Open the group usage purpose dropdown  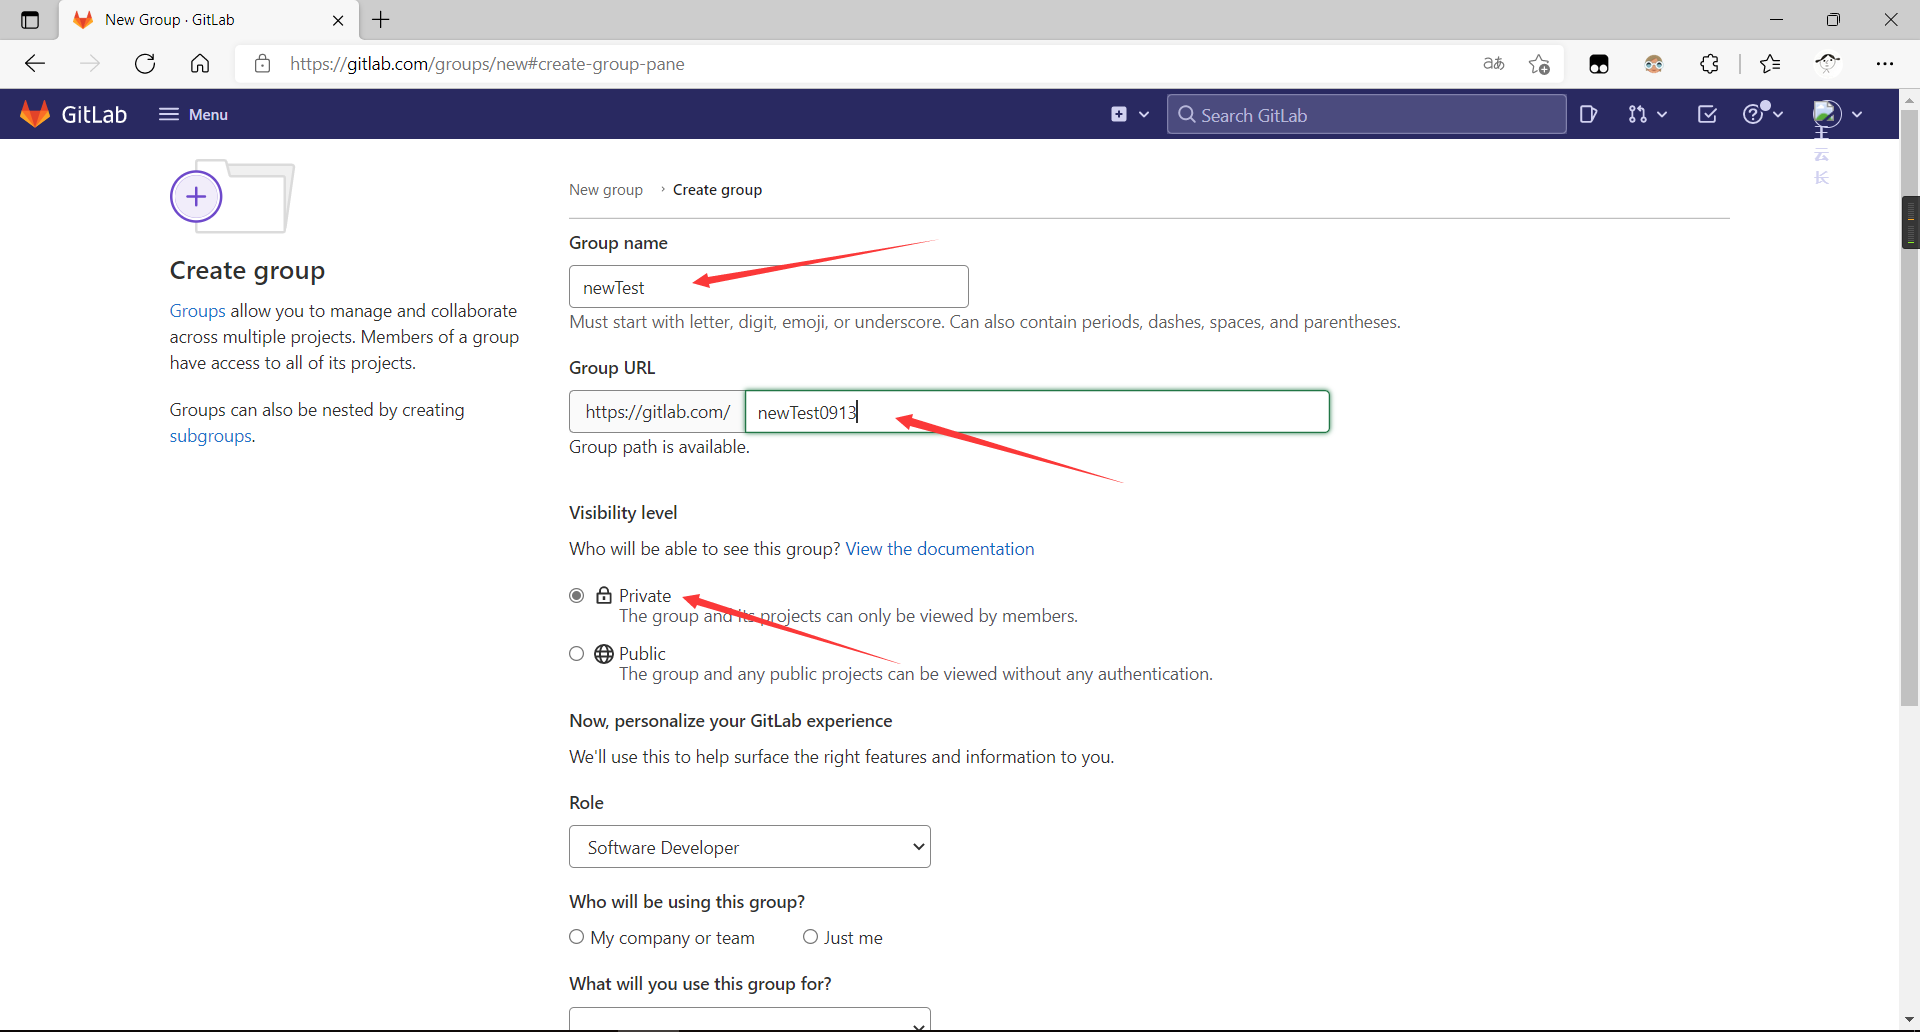(750, 1019)
